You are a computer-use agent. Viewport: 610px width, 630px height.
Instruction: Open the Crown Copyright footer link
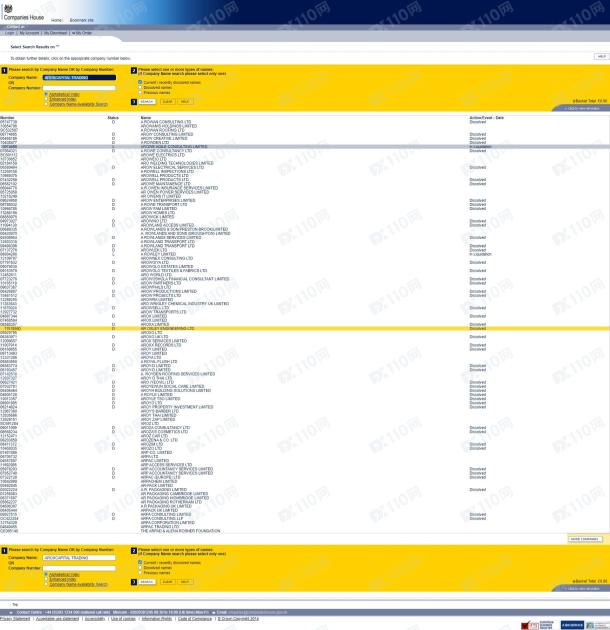click(238, 619)
